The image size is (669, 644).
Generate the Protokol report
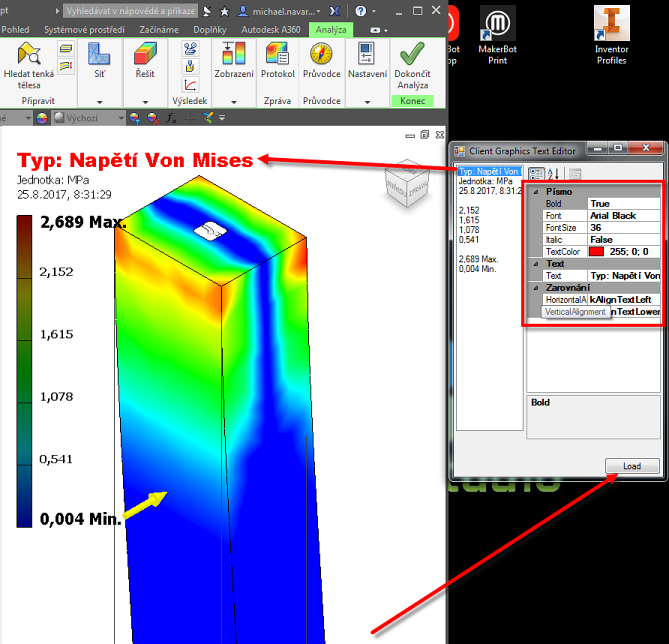(277, 61)
